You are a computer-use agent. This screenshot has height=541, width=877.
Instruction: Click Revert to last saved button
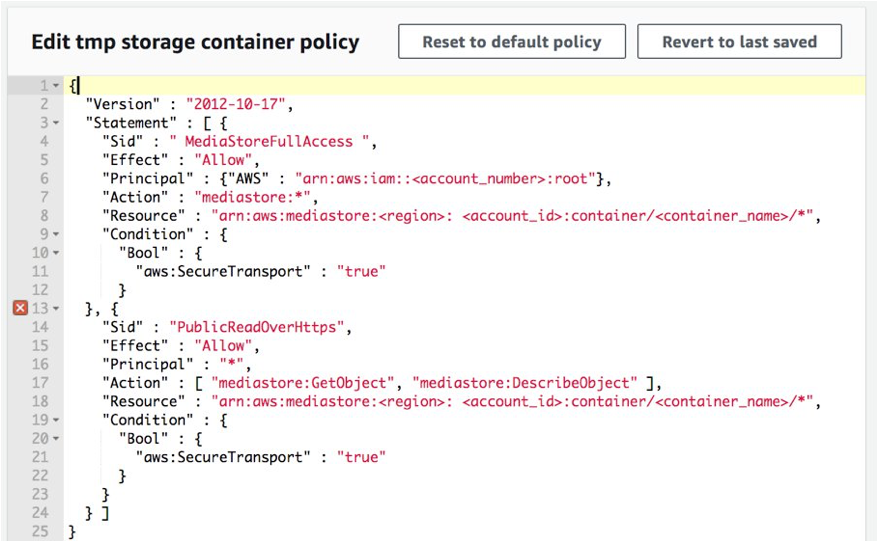739,41
